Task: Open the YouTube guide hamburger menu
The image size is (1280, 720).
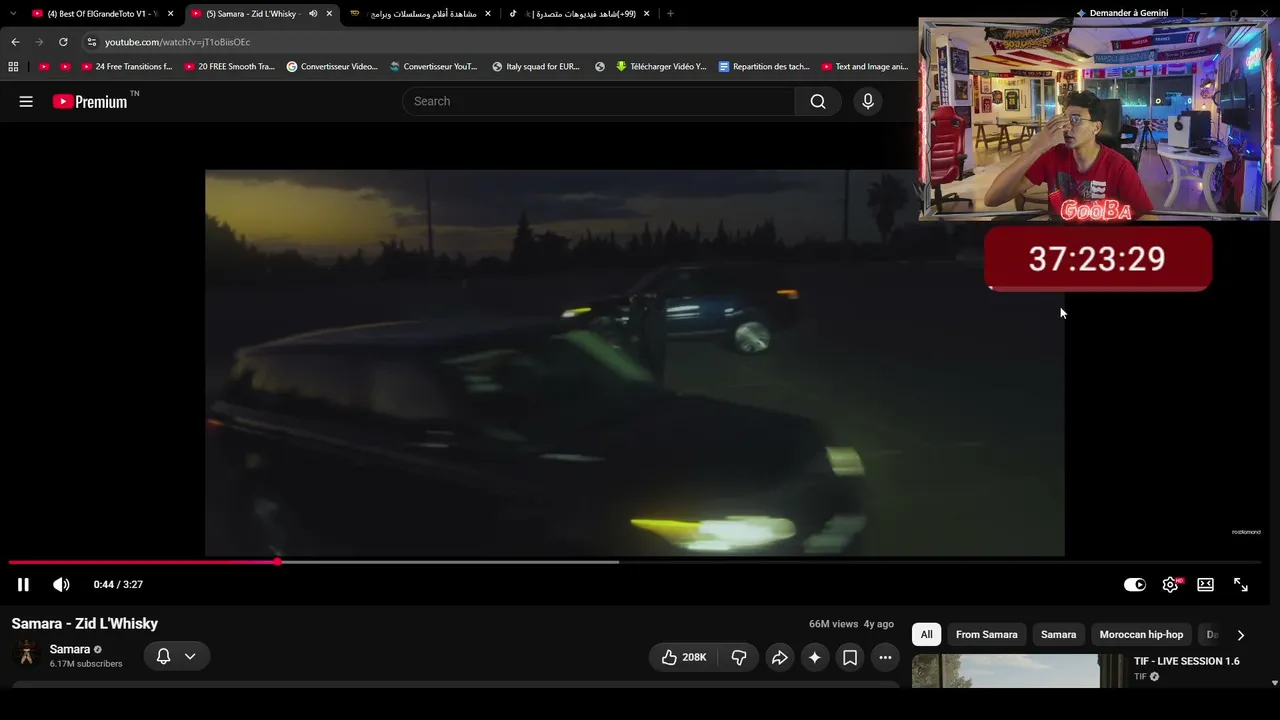Action: coord(26,101)
